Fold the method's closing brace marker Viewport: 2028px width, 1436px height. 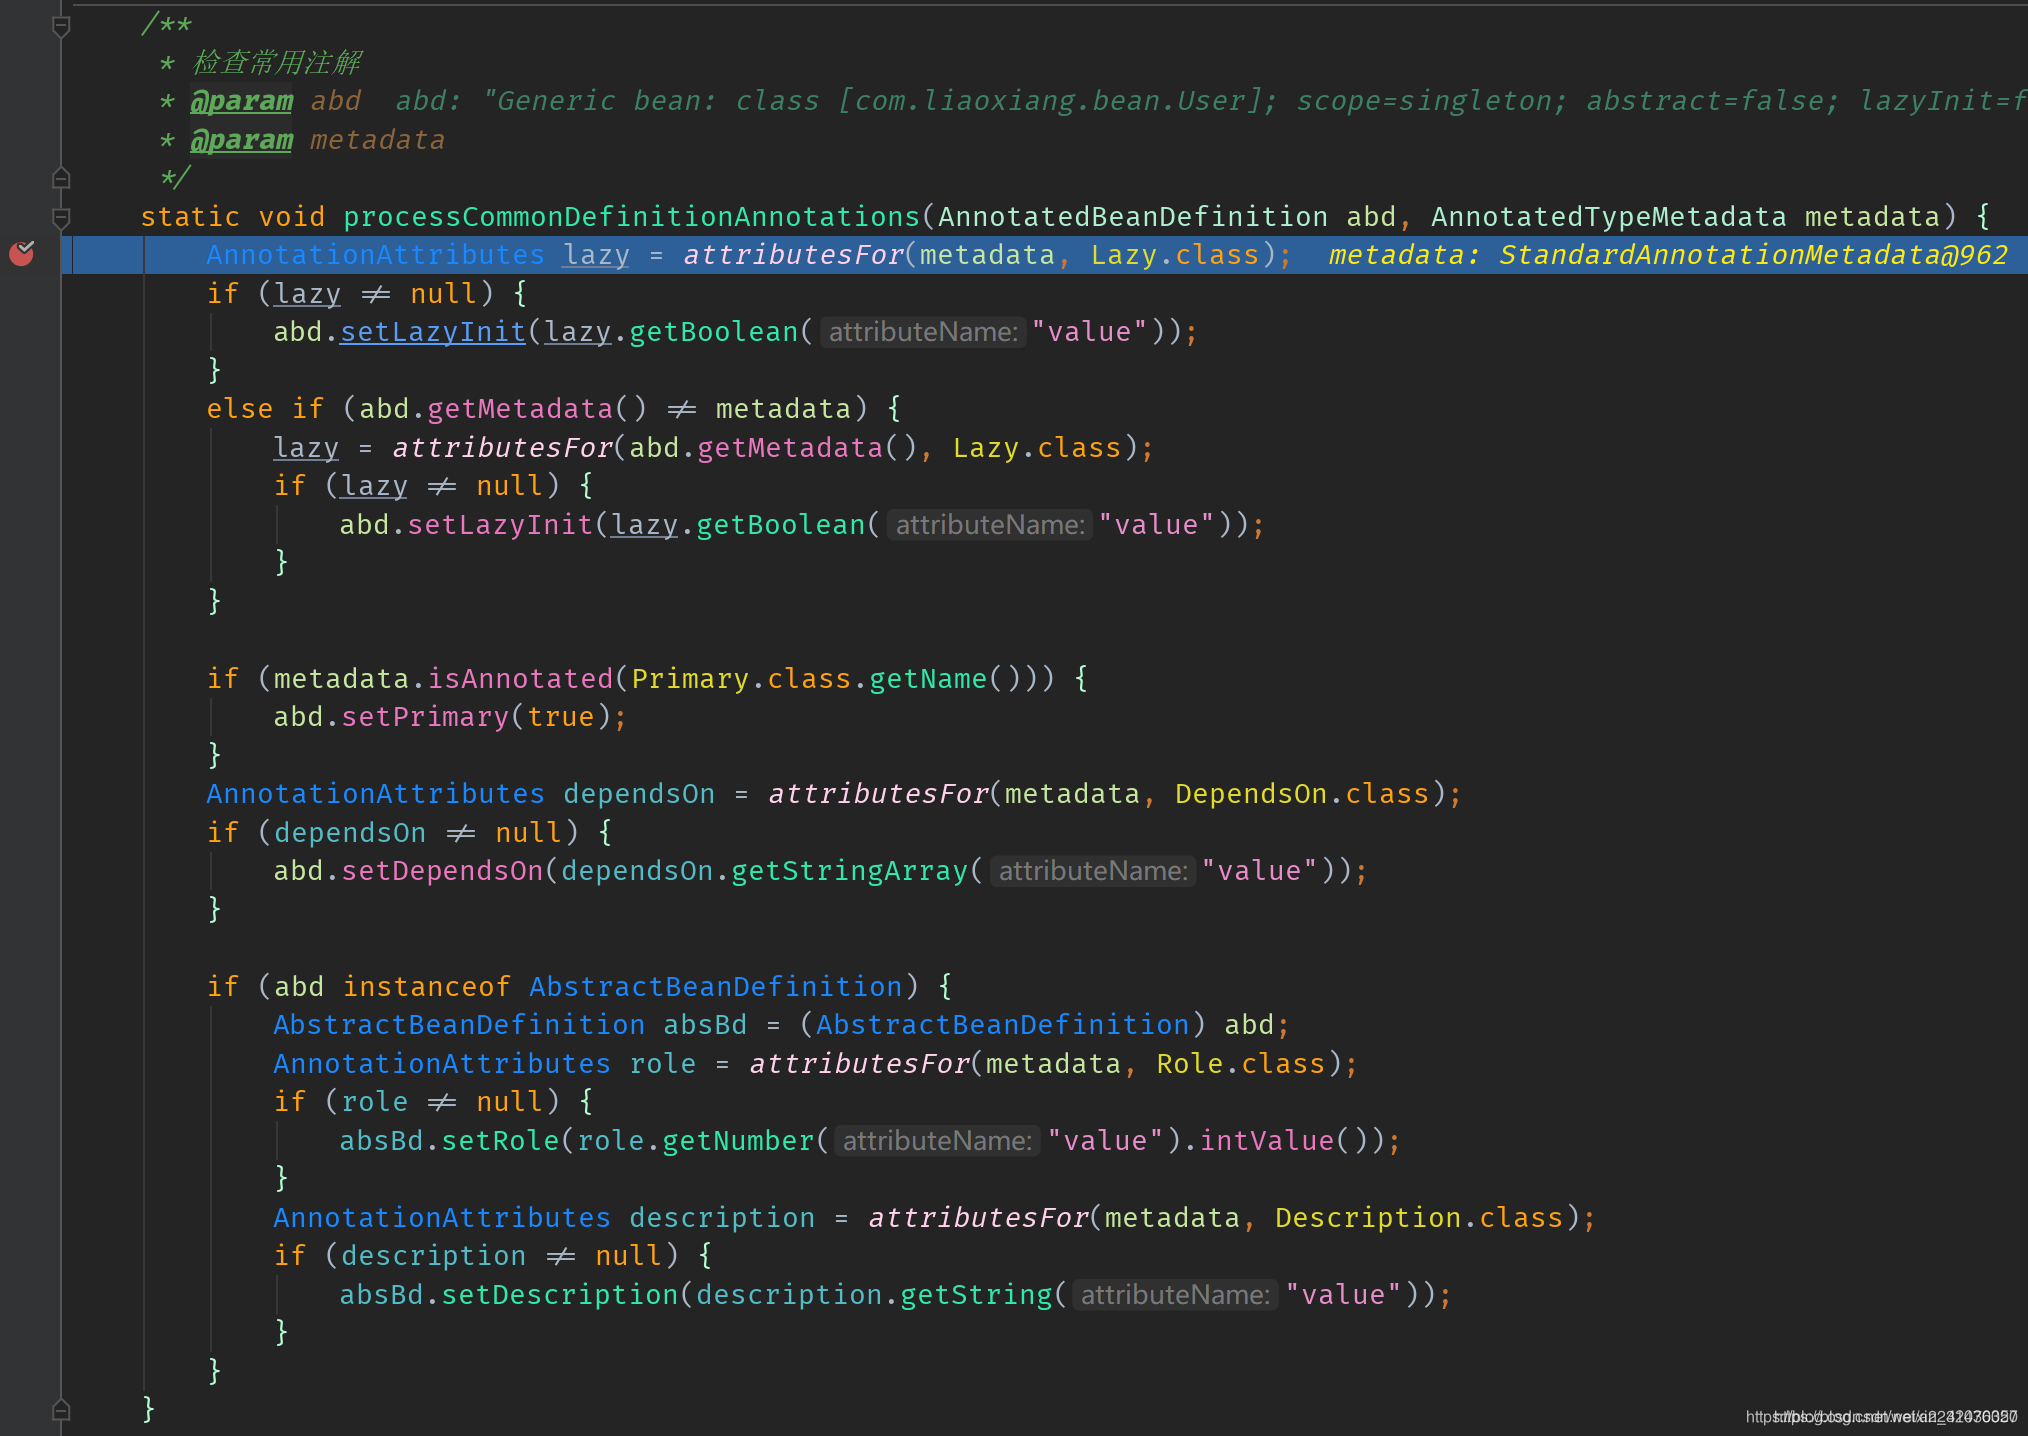point(61,1410)
